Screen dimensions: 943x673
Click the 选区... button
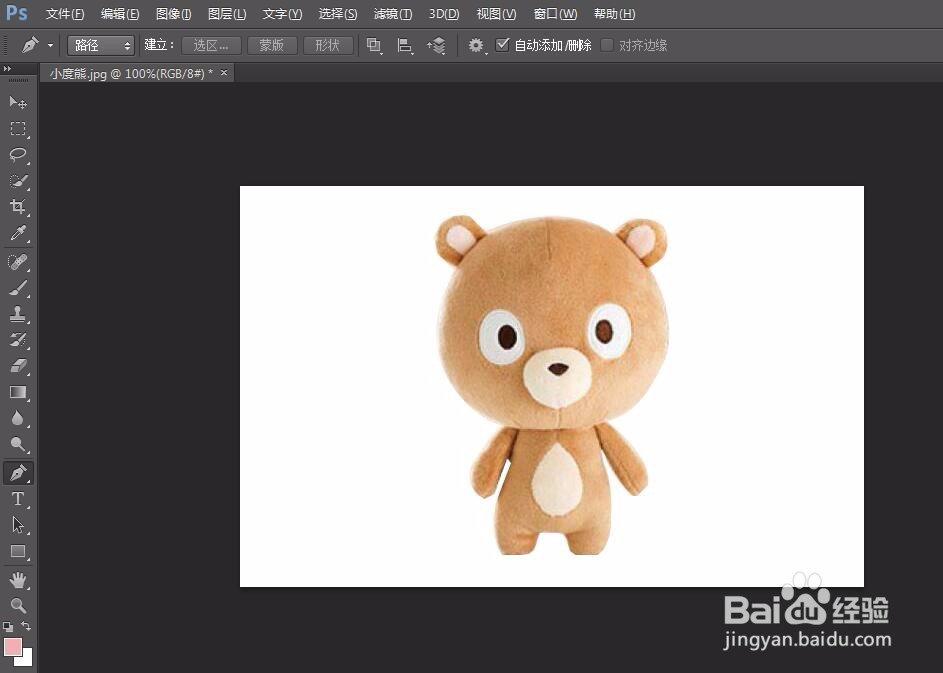tap(211, 45)
